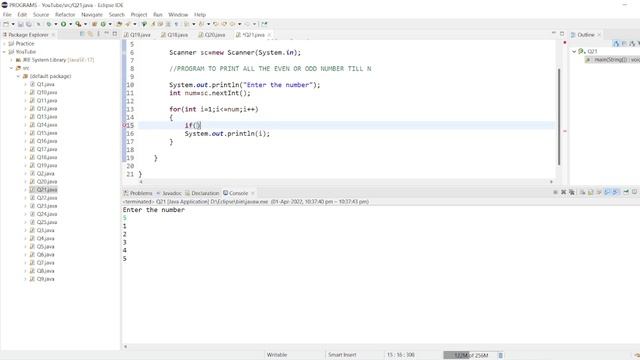Open the dropdown next to External Tools icon
The image size is (640, 360).
[85, 24]
